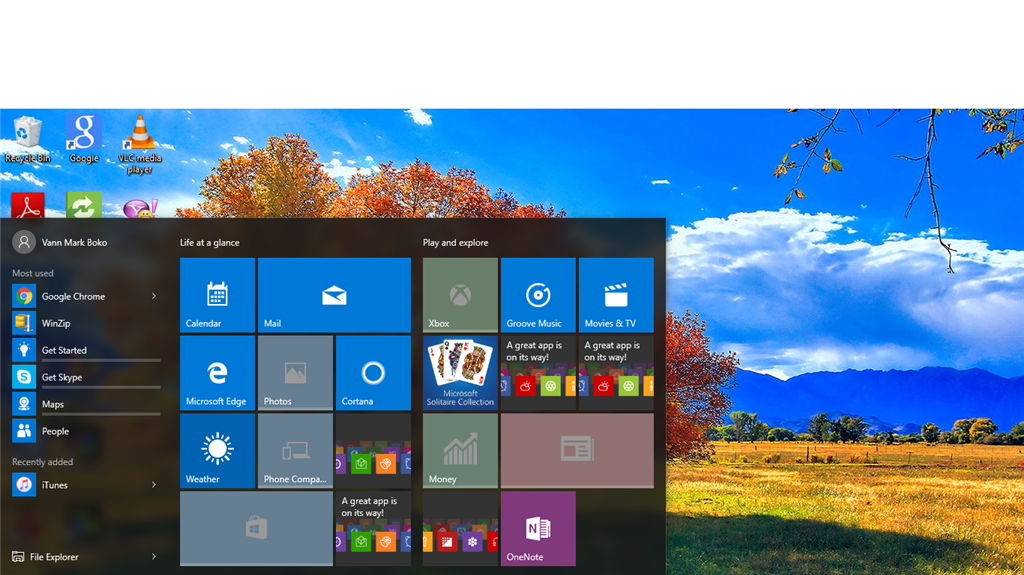Click the Play and explore group title
The width and height of the screenshot is (1024, 575).
(x=455, y=242)
